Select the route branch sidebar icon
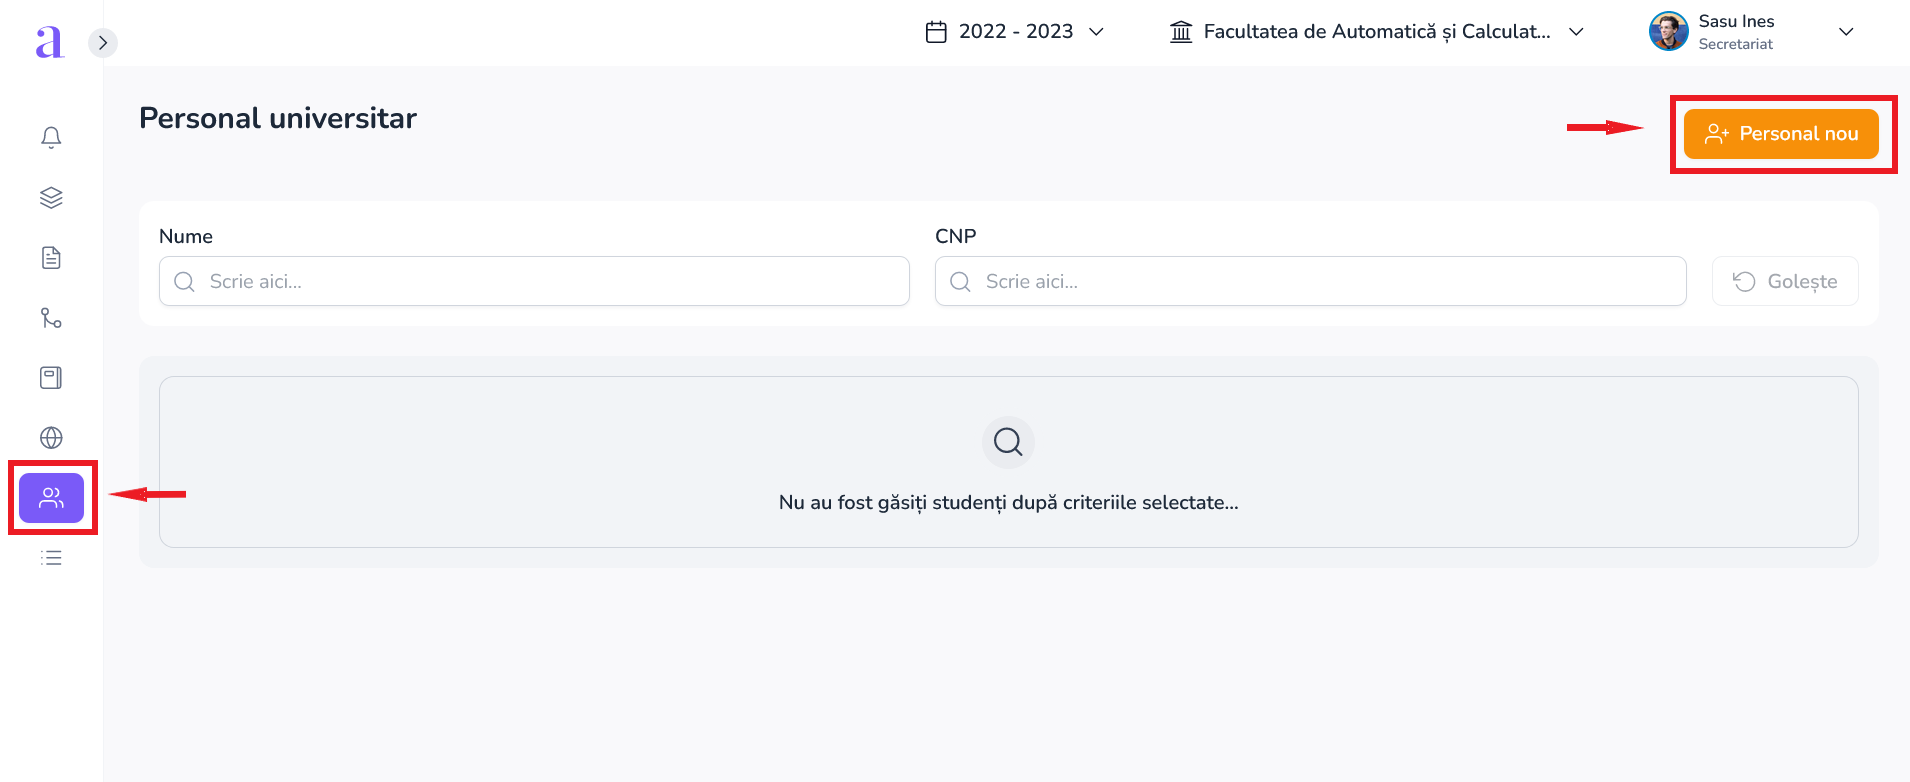1910x782 pixels. pyautogui.click(x=51, y=318)
